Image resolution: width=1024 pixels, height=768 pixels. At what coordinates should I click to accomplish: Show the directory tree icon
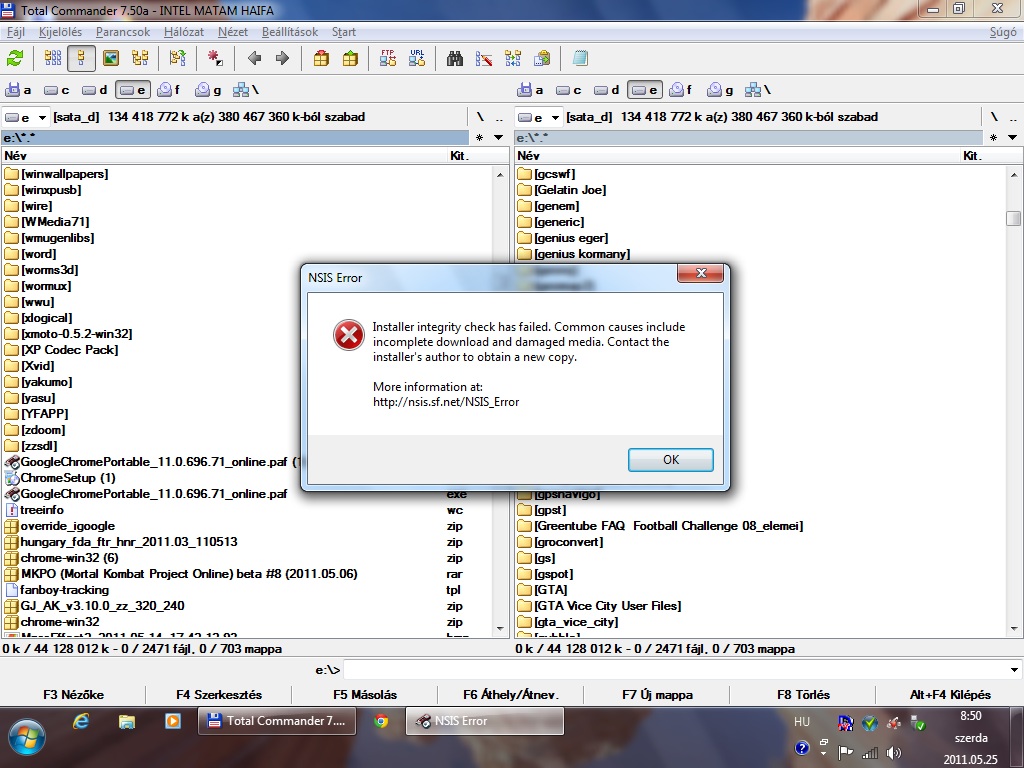click(140, 59)
